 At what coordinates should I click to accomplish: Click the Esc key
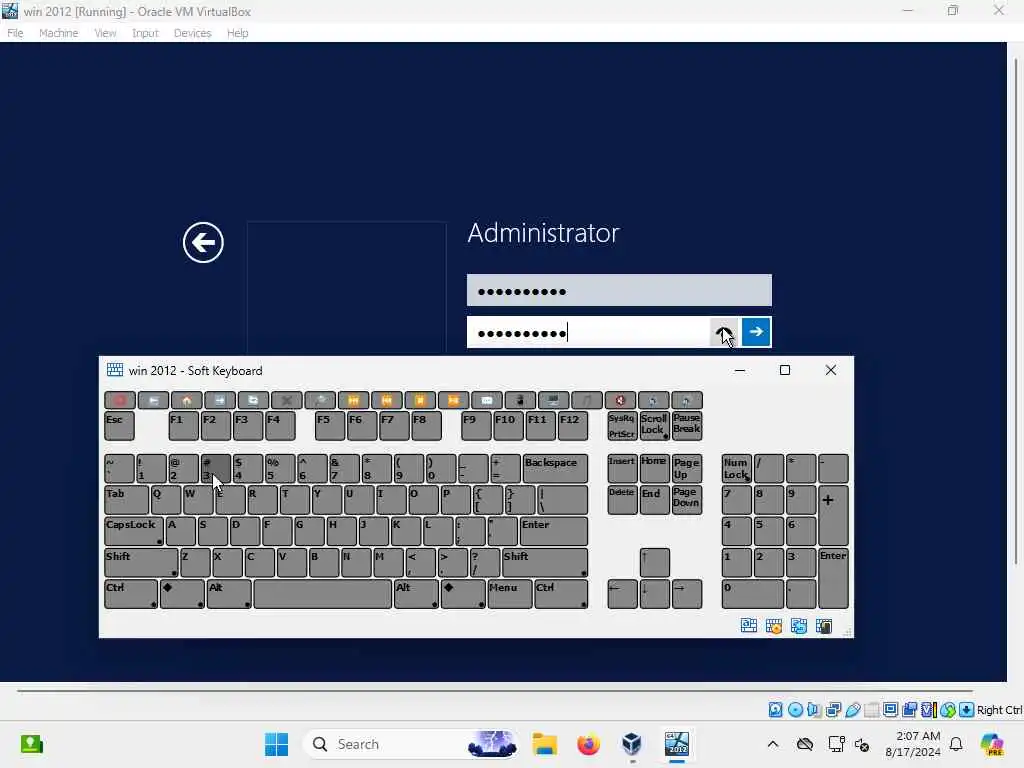click(x=120, y=425)
